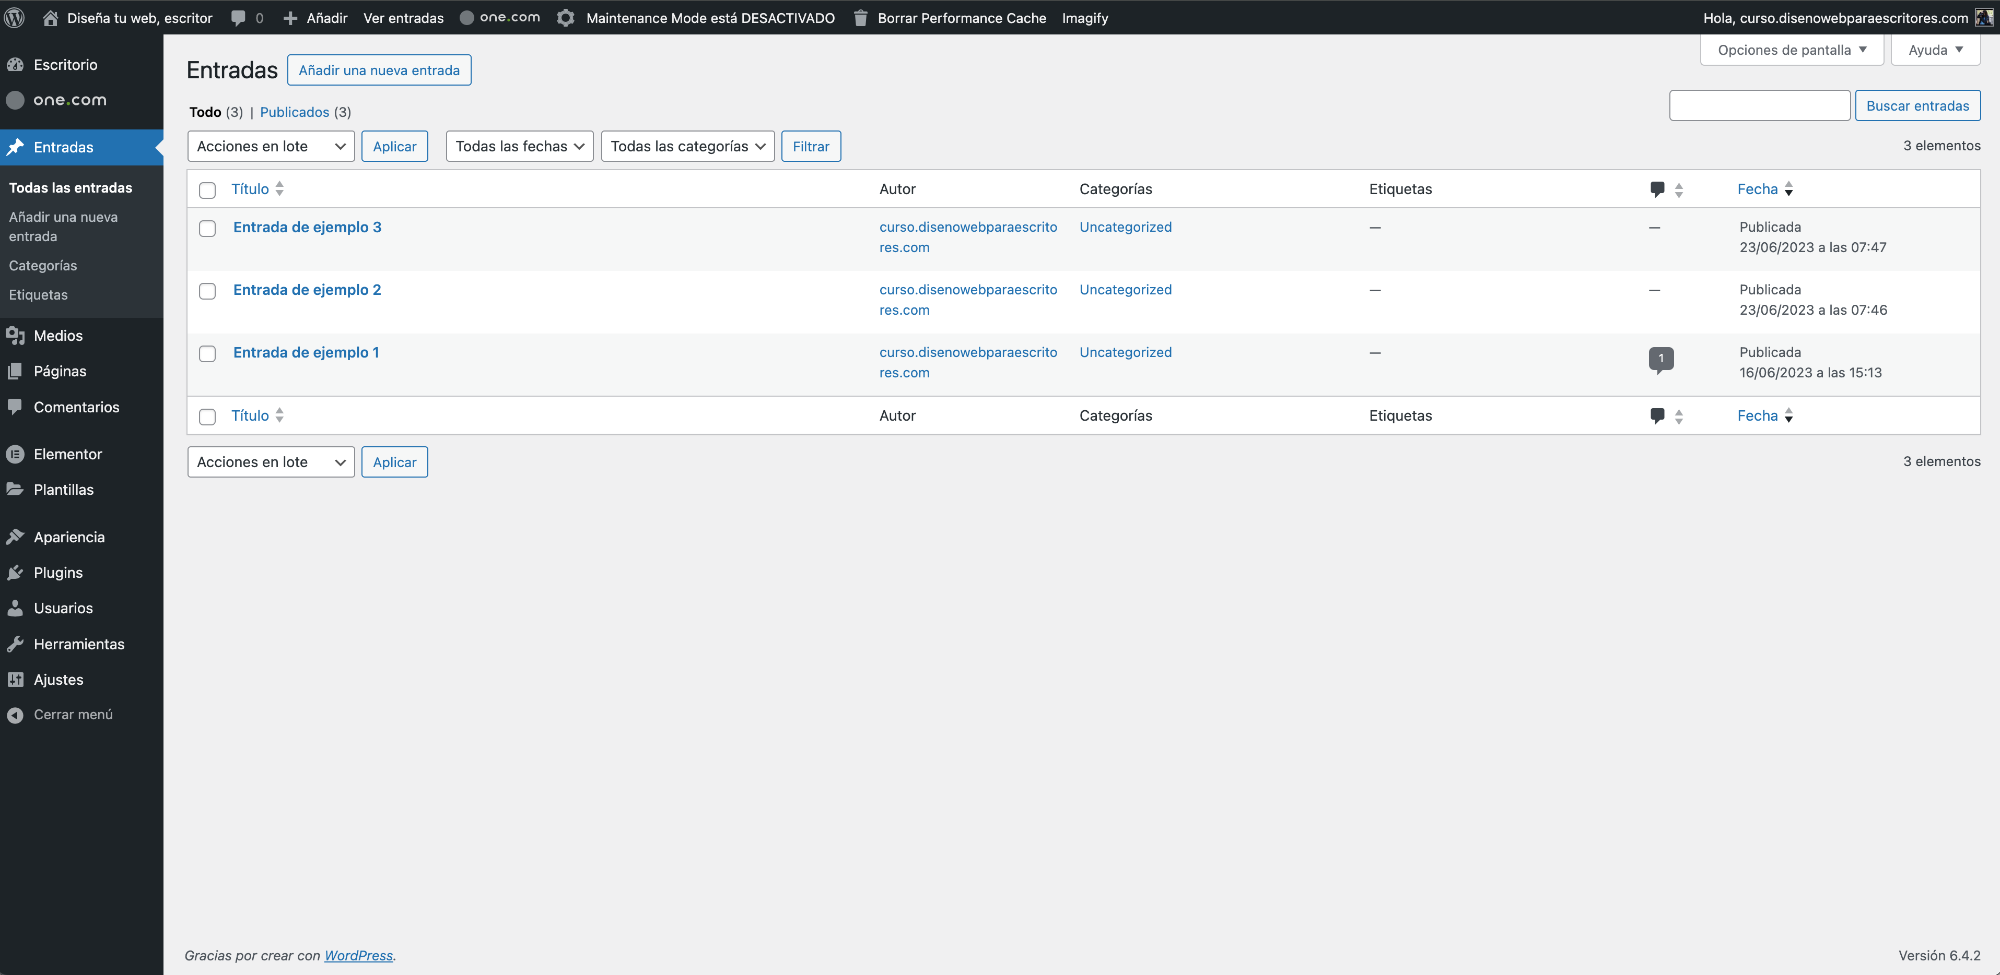The image size is (2000, 975).
Task: Expand the Todas las fechas dropdown
Action: point(519,146)
